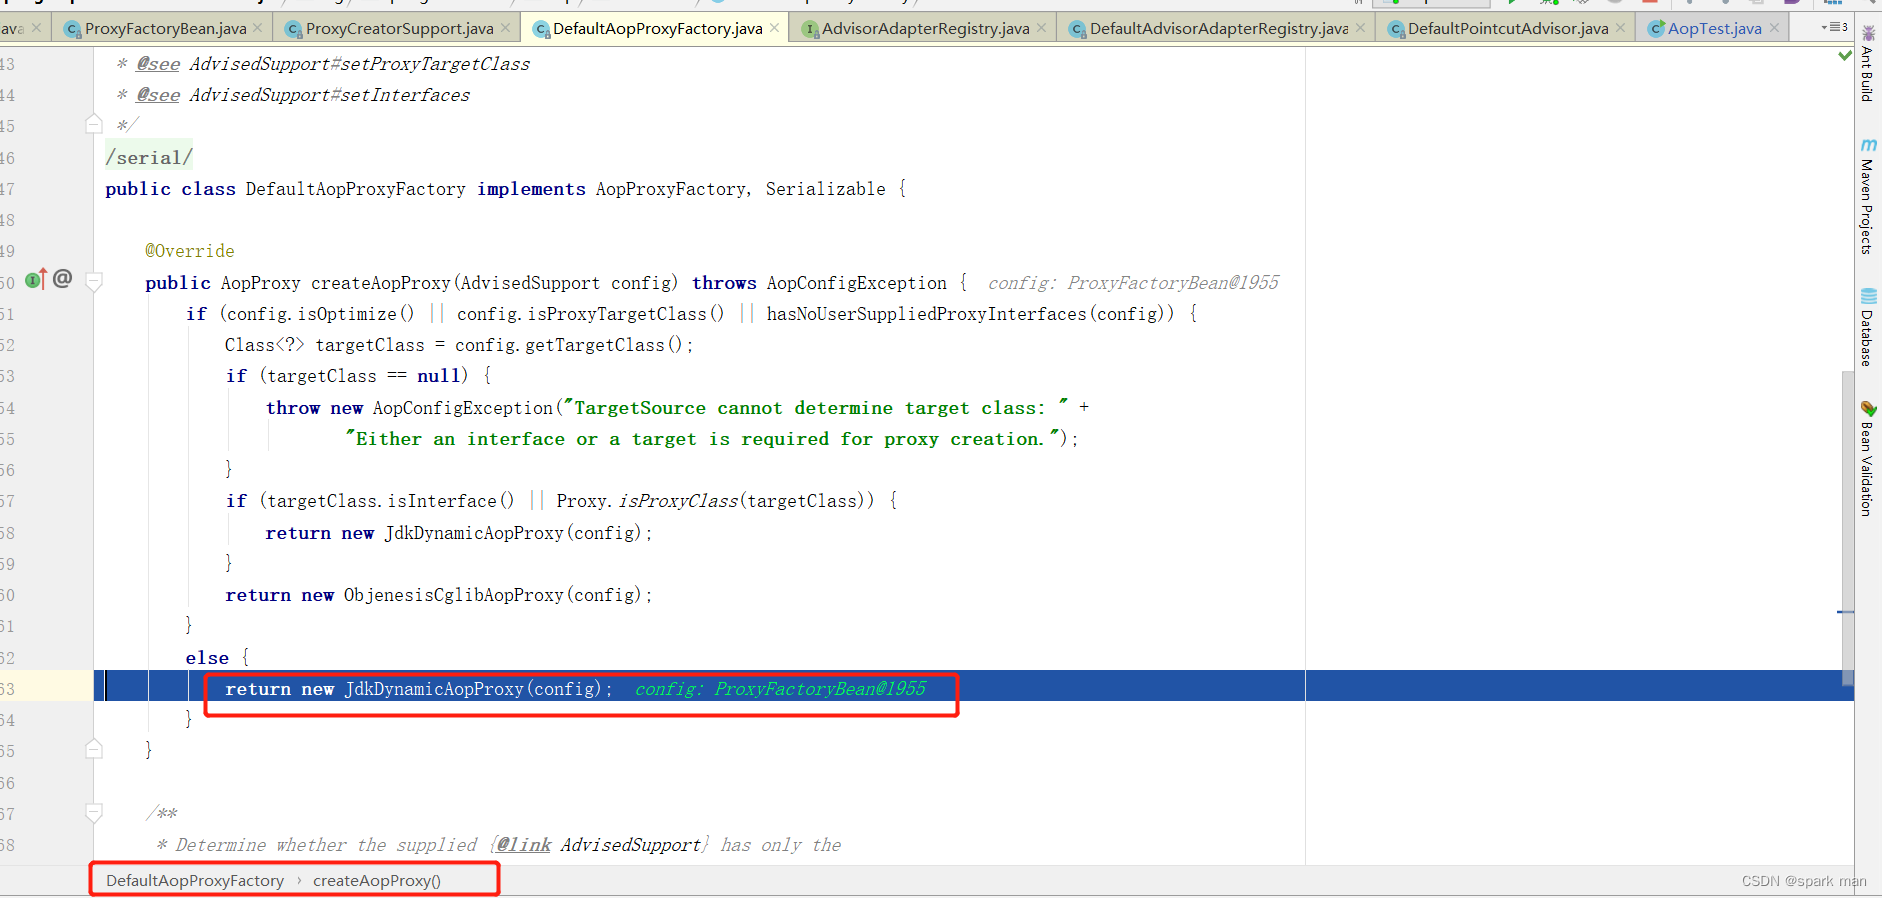Screen dimensions: 1882x898
Task: Show the hidden tabs list dropdown
Action: (1834, 27)
